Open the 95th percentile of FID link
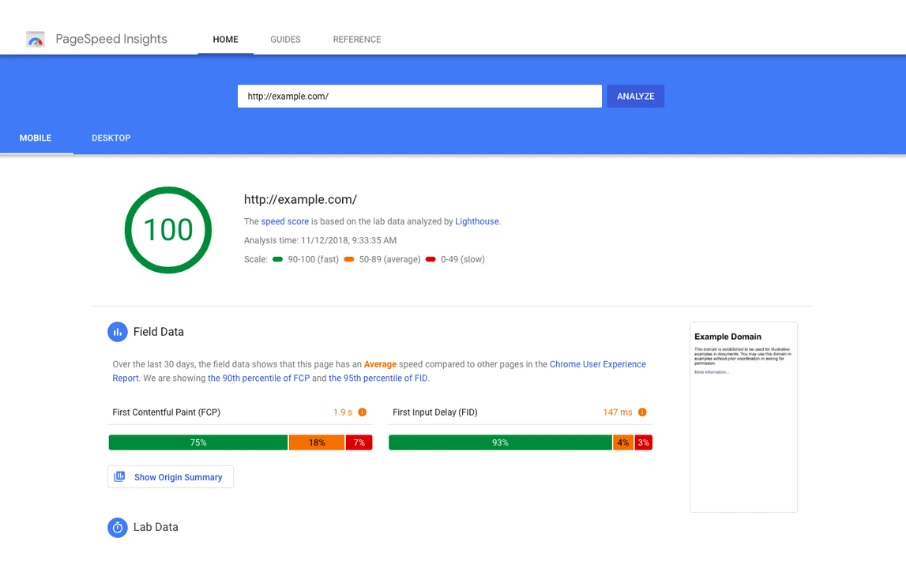The height and width of the screenshot is (566, 906). click(x=378, y=378)
